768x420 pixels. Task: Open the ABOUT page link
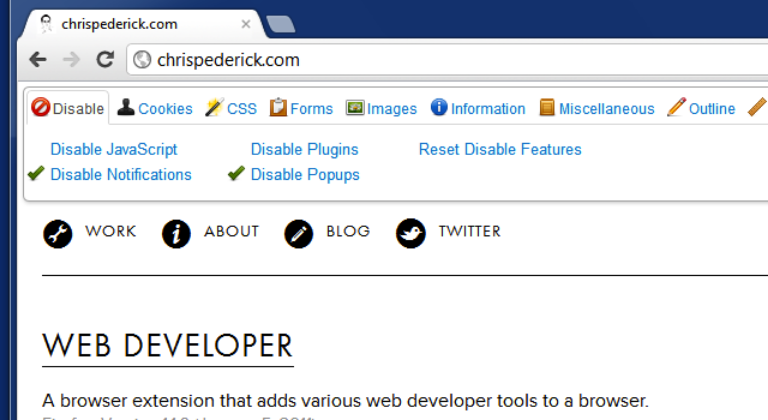(232, 231)
